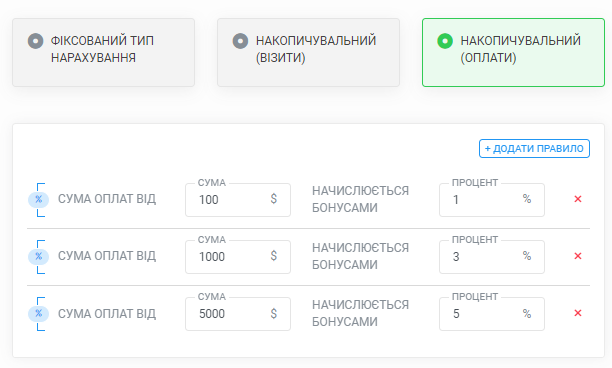612x368 pixels.
Task: Edit the Сума field containing 5000
Action: [x=238, y=314]
